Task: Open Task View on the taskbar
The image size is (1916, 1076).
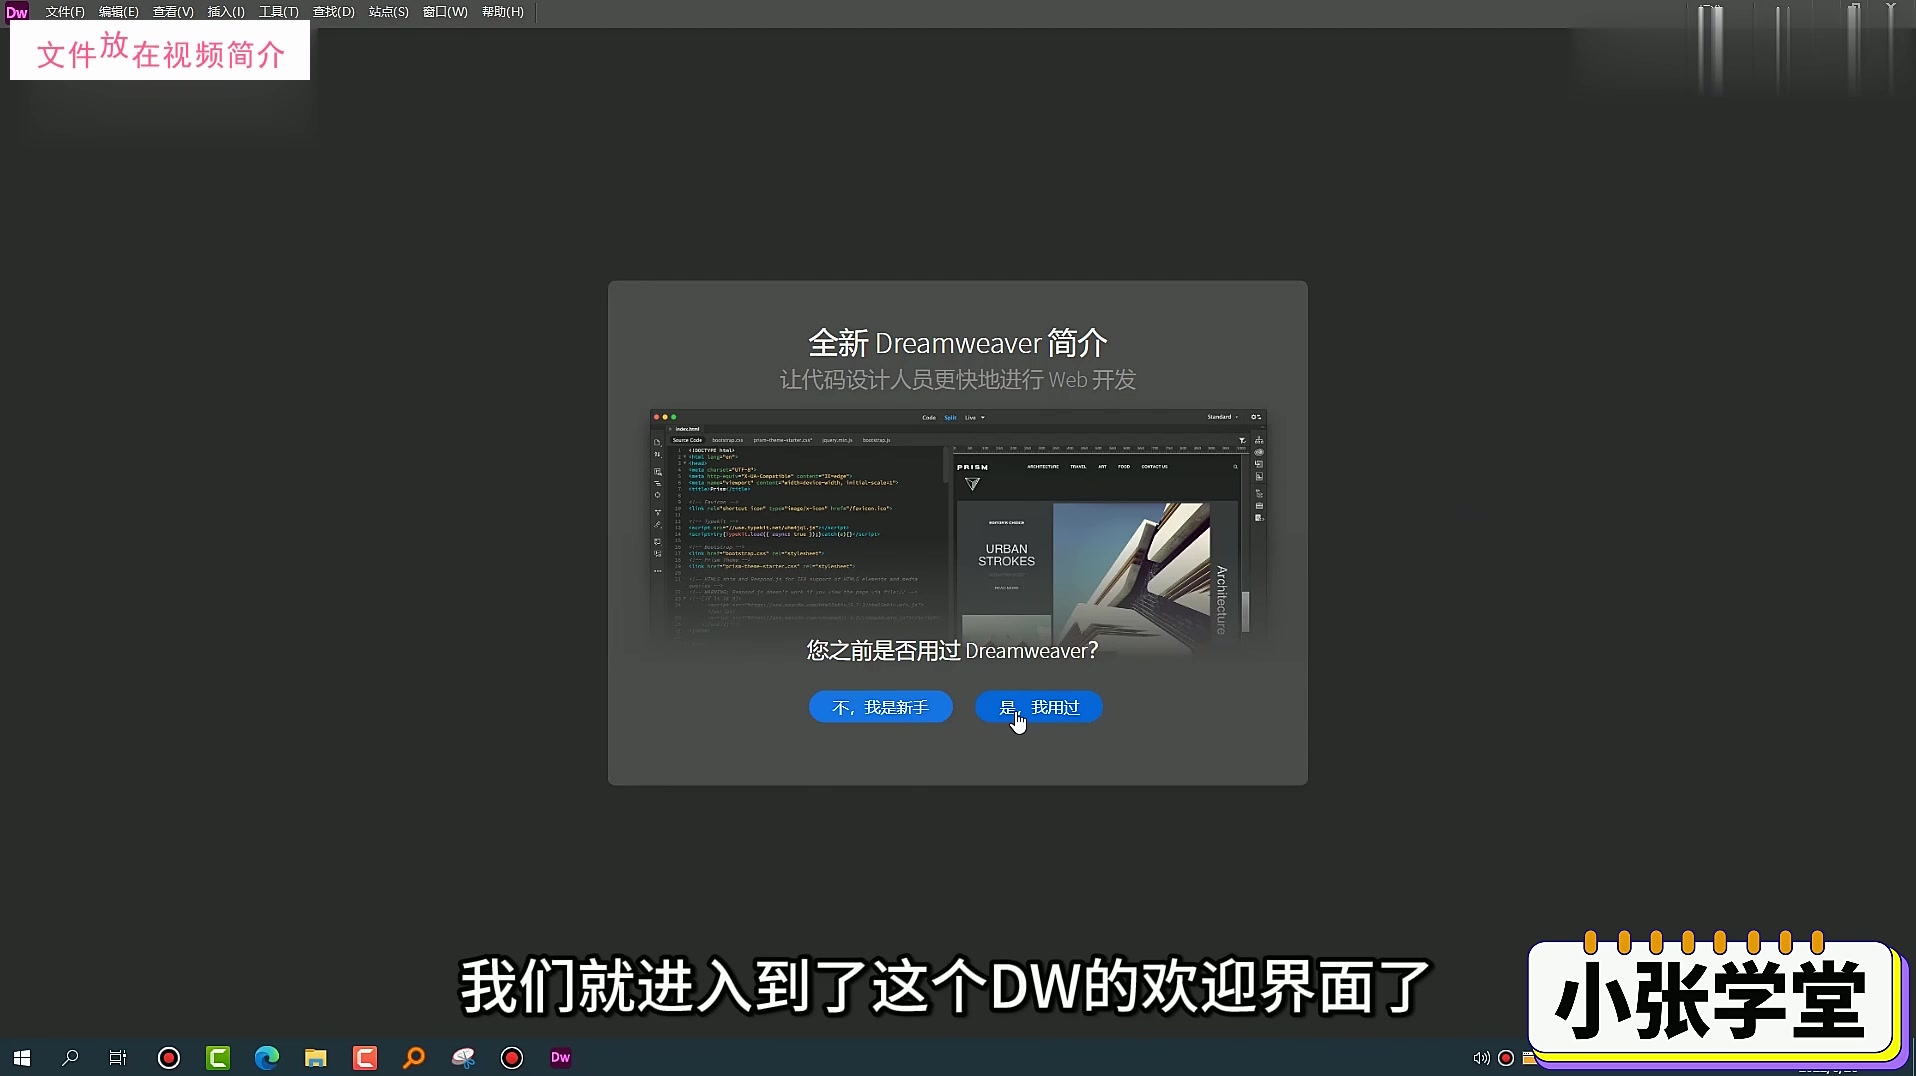Action: (x=118, y=1057)
